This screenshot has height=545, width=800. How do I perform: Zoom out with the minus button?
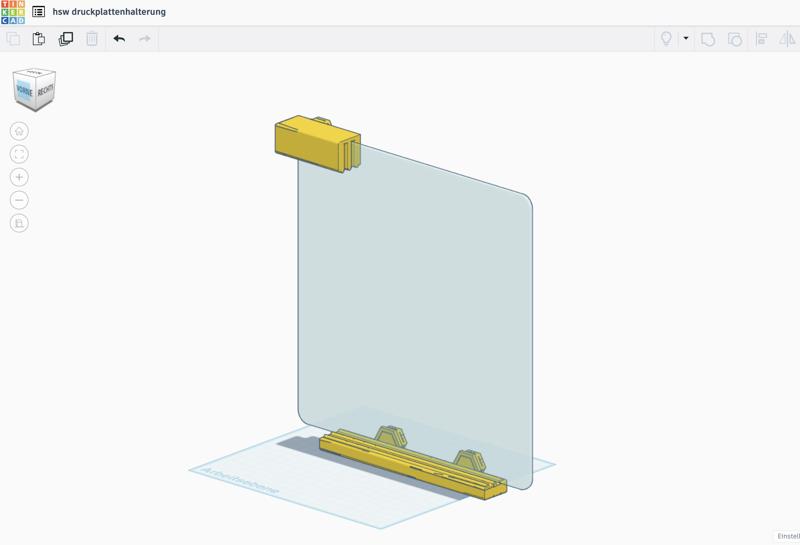point(19,200)
